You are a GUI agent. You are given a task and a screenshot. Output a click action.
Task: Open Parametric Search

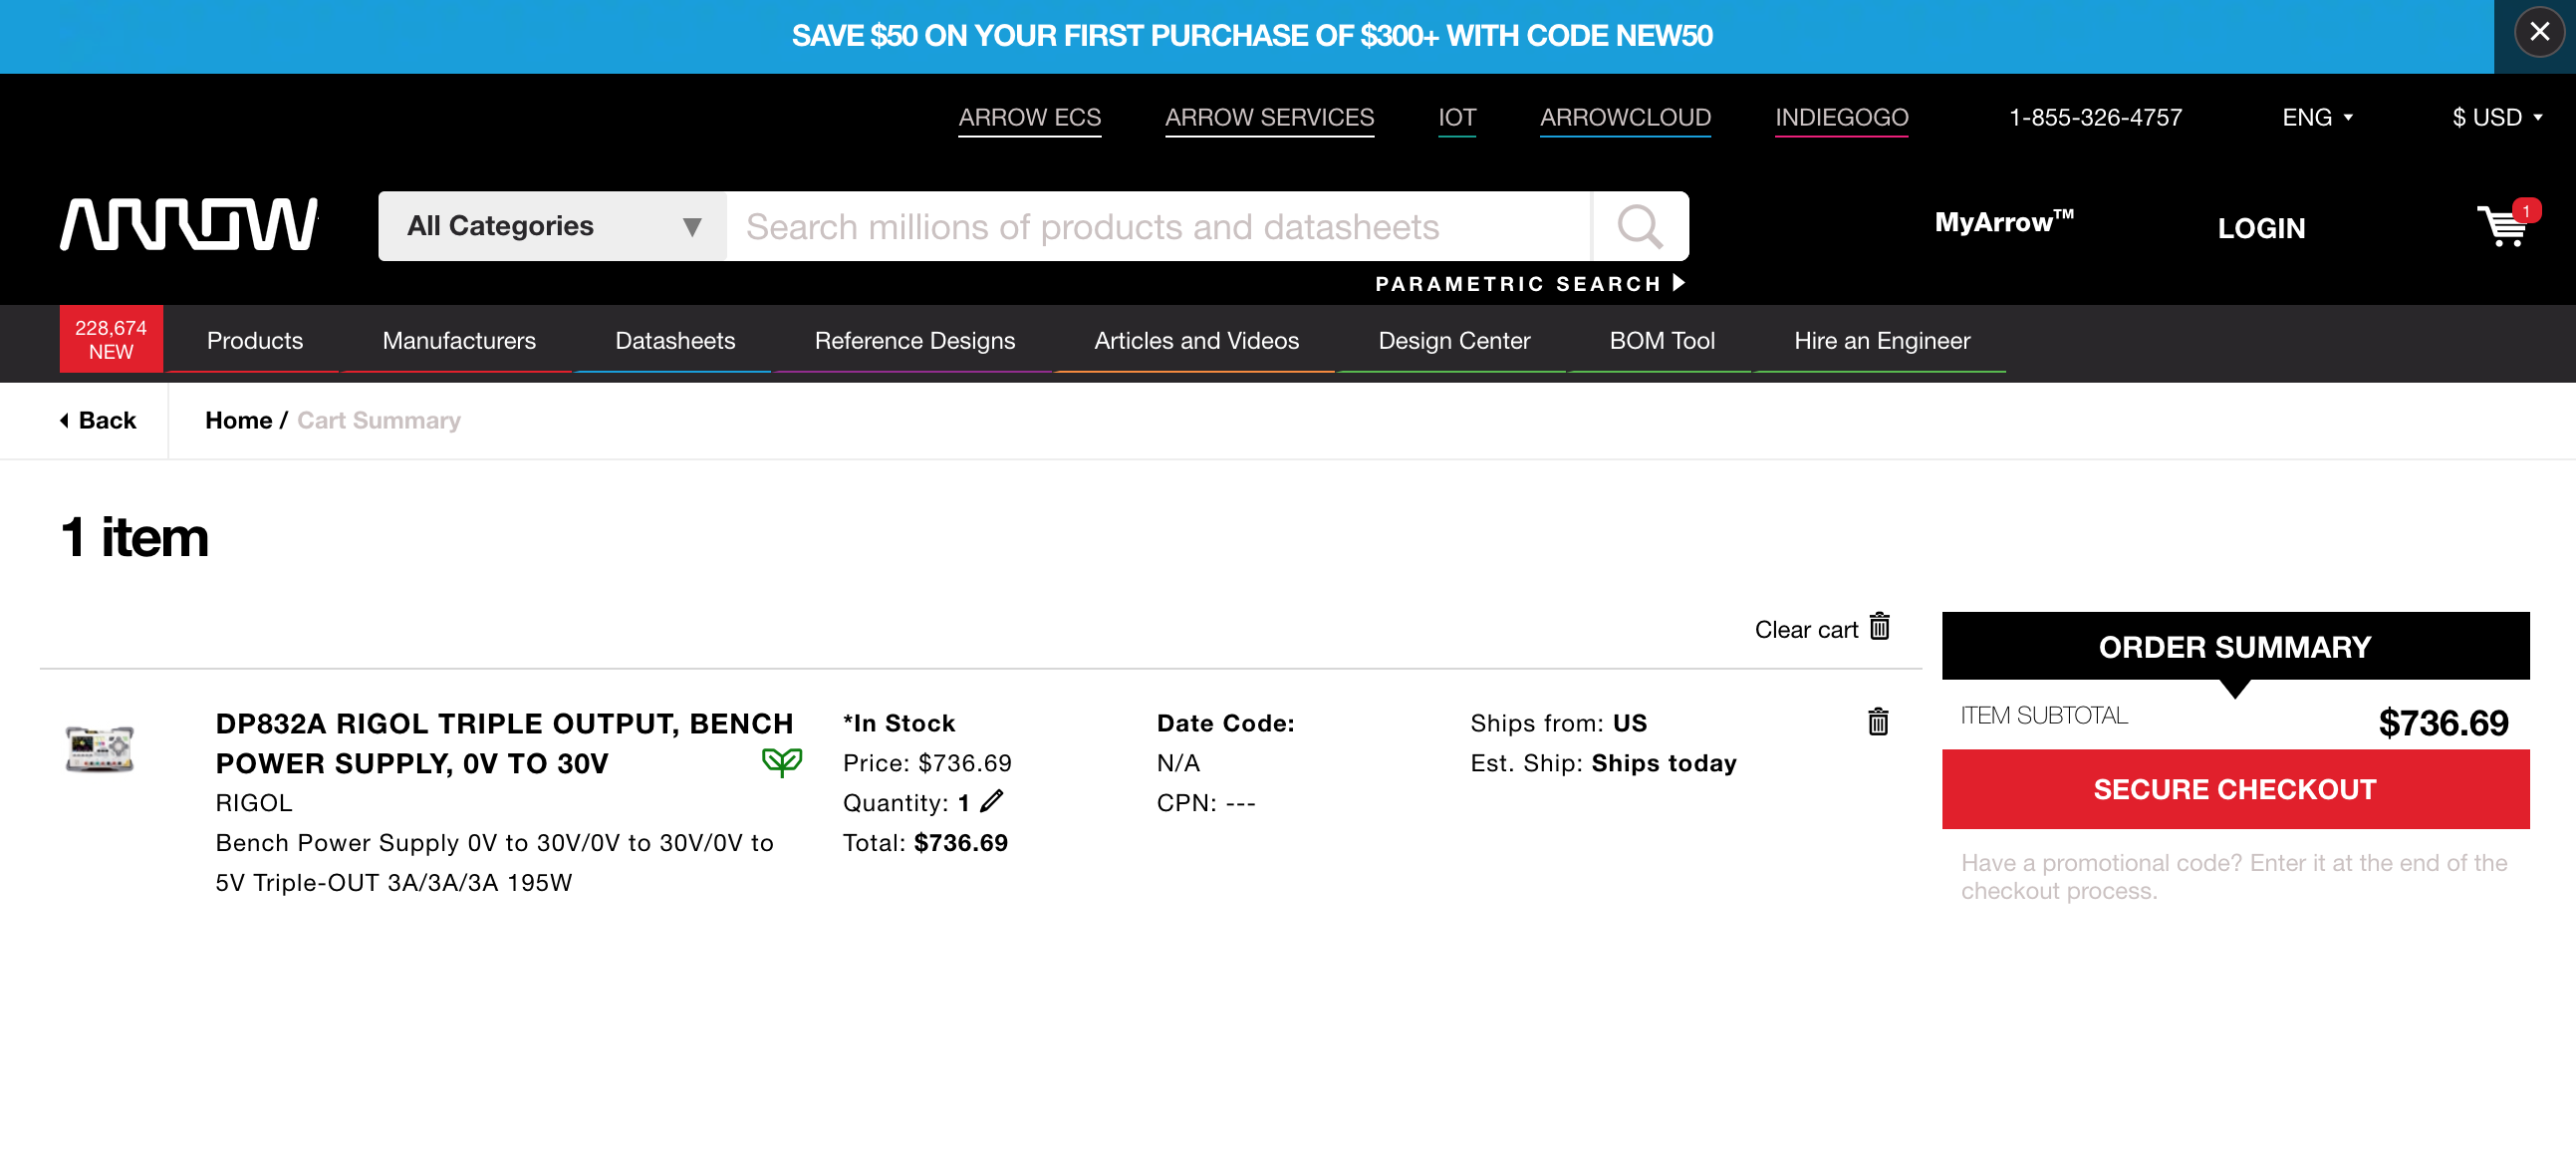[x=1530, y=284]
